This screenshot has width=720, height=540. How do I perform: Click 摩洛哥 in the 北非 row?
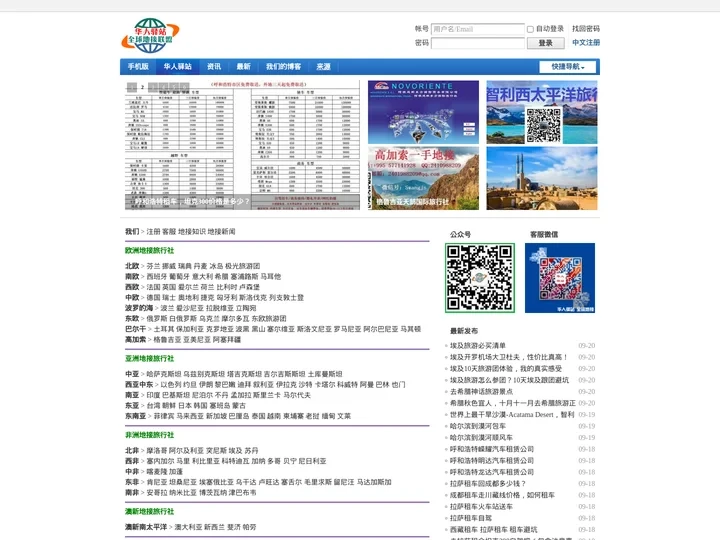coord(157,450)
